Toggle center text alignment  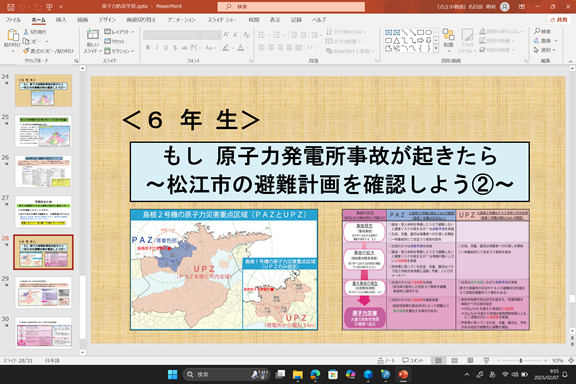point(271,48)
